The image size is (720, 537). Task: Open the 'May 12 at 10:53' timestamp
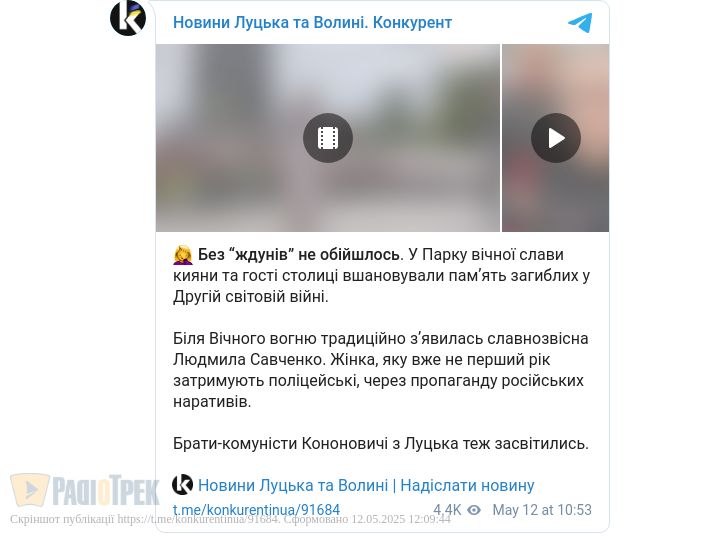click(542, 510)
